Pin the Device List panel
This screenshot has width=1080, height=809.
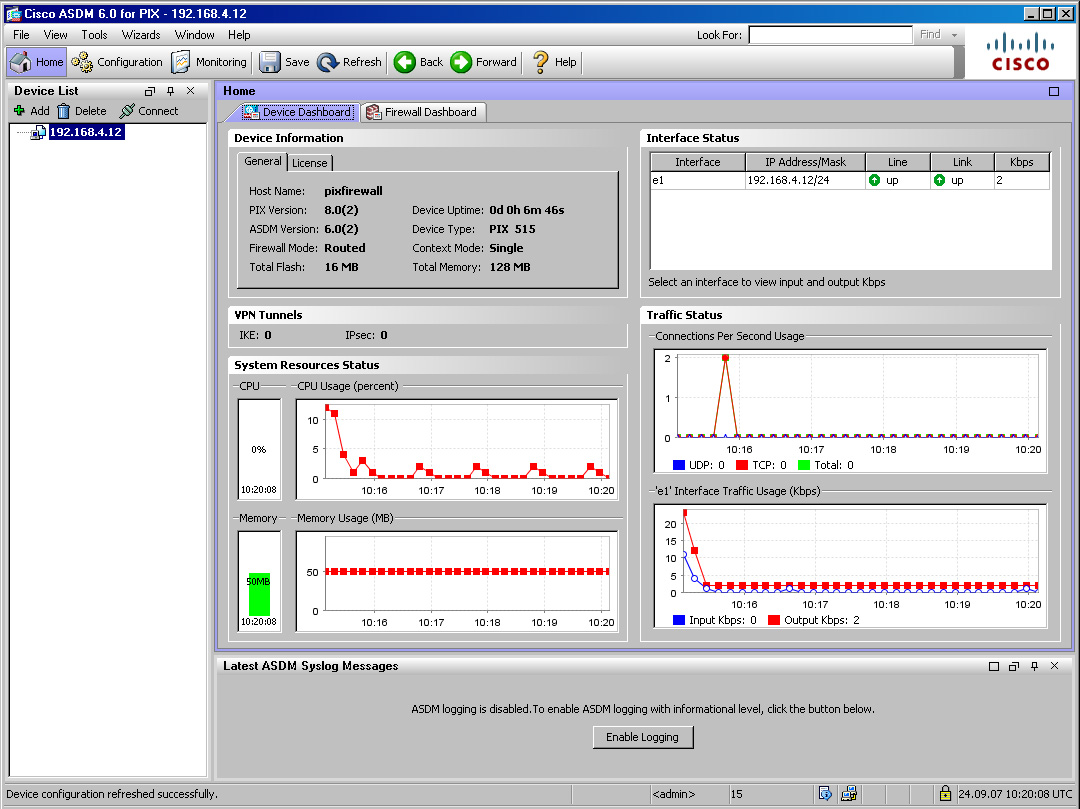pyautogui.click(x=170, y=91)
